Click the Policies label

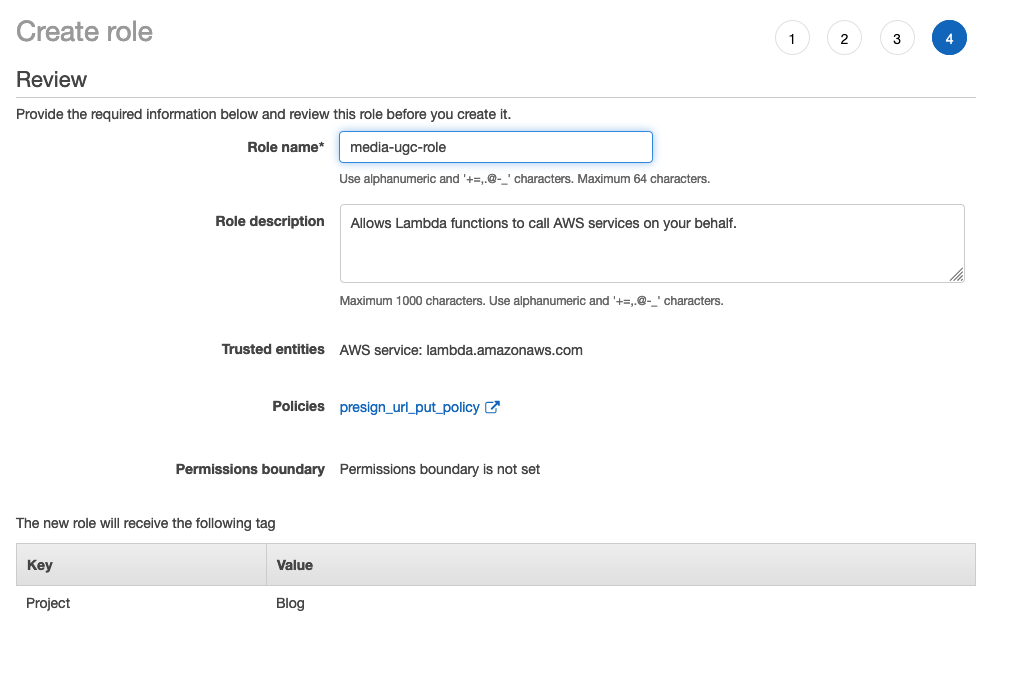(x=298, y=406)
